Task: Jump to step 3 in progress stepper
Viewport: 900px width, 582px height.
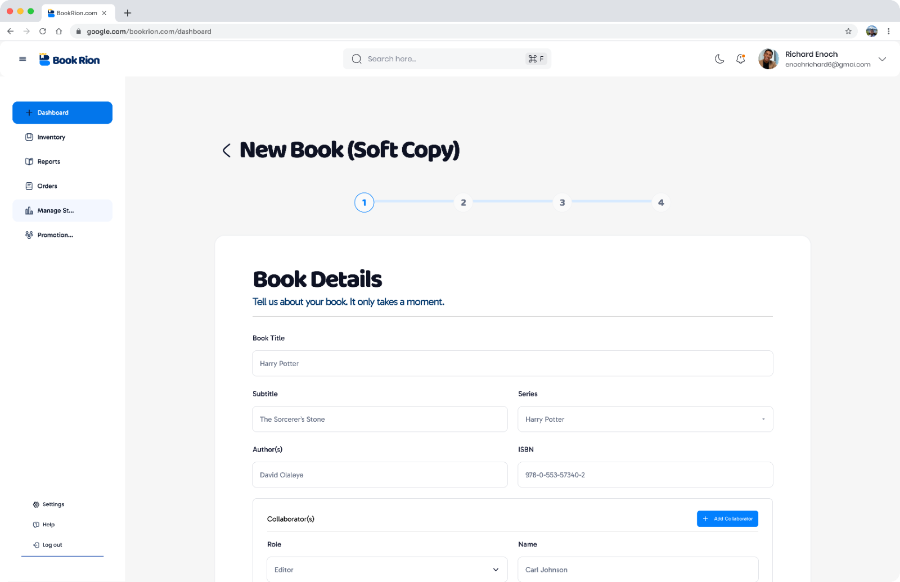Action: pos(562,203)
